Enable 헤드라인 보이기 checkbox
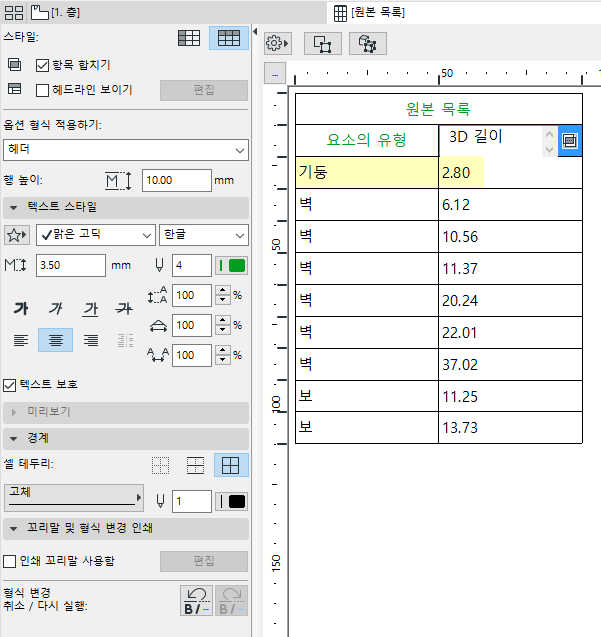 tap(42, 90)
